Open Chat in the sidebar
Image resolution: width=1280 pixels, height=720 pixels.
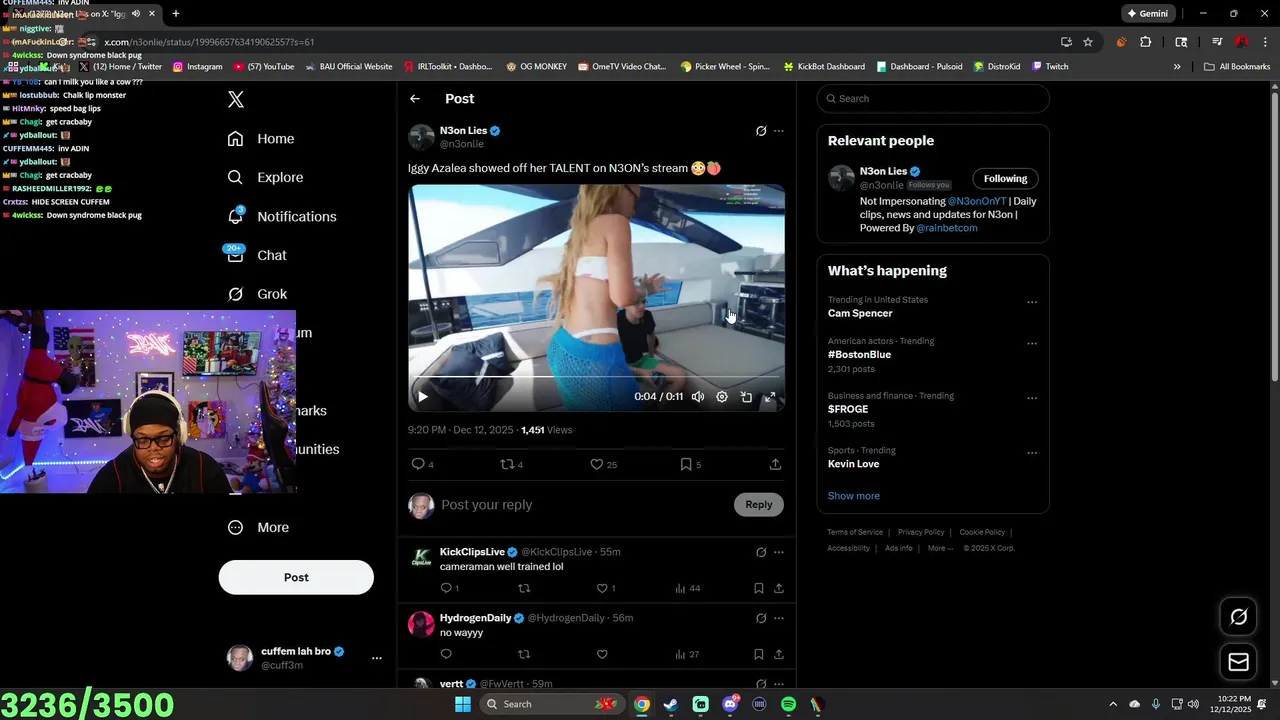(x=257, y=255)
